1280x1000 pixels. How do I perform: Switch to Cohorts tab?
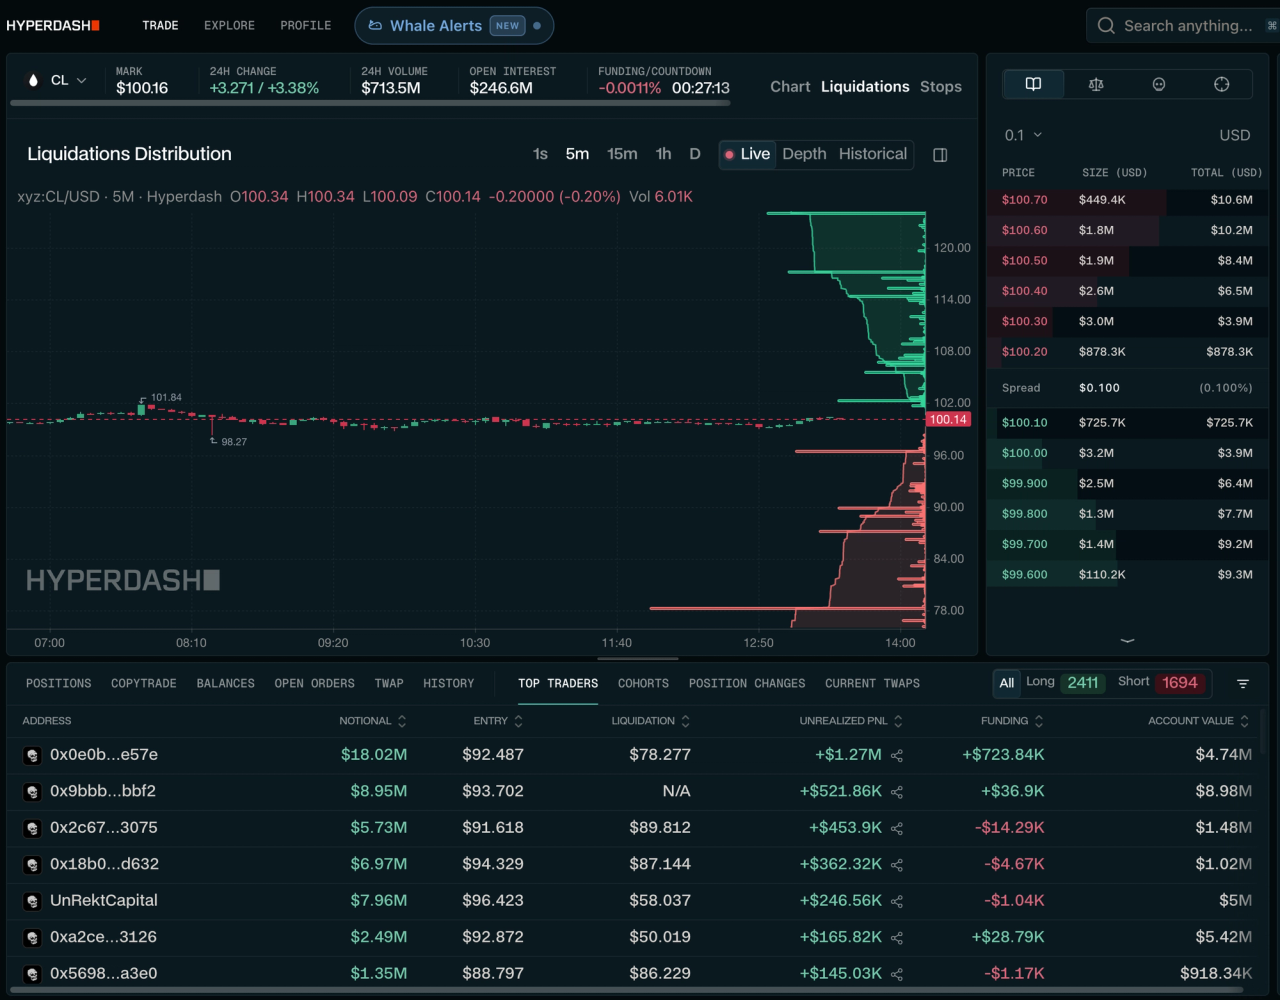(643, 684)
